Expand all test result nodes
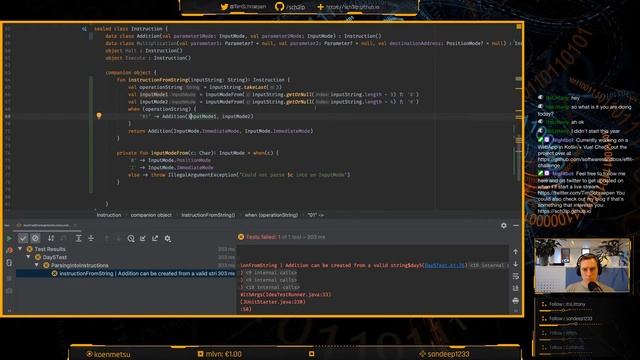640x360 pixels. (x=78, y=238)
